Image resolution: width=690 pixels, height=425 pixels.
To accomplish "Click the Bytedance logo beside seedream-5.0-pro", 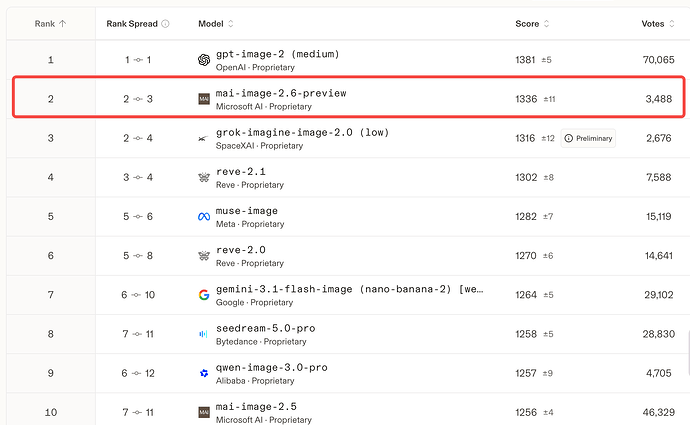I will [203, 334].
